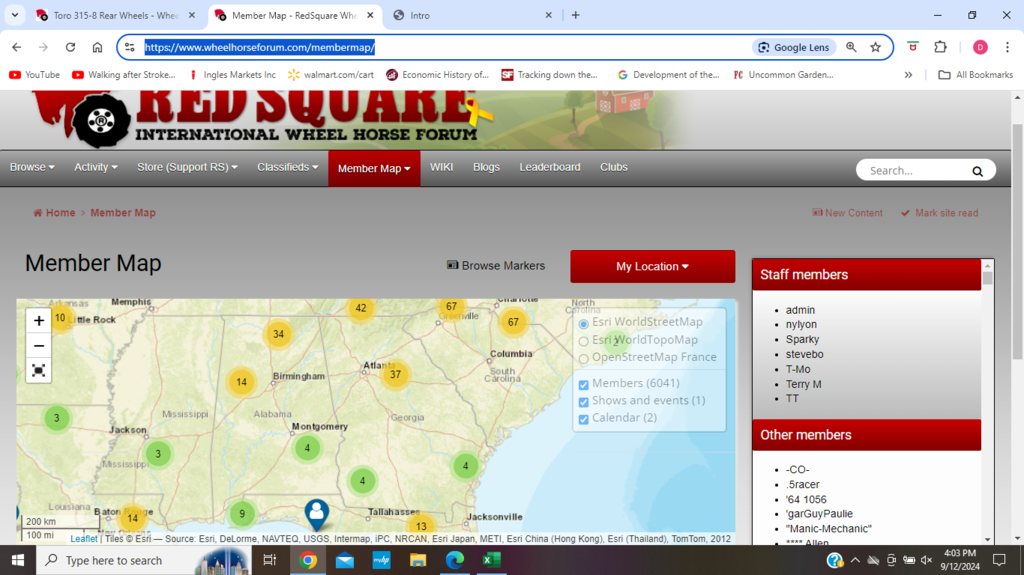Open Microsoft Edge from the taskbar

[x=455, y=560]
